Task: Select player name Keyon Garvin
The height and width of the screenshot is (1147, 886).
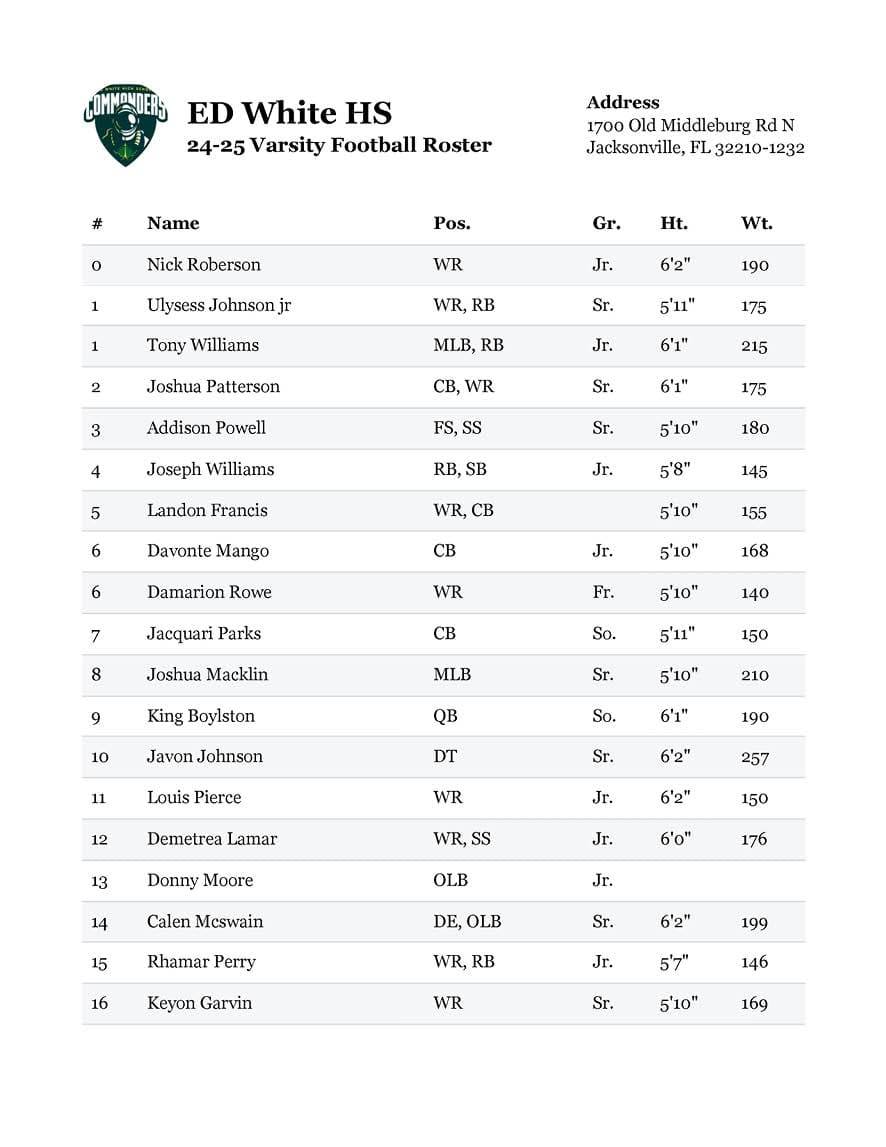Action: (x=199, y=1003)
